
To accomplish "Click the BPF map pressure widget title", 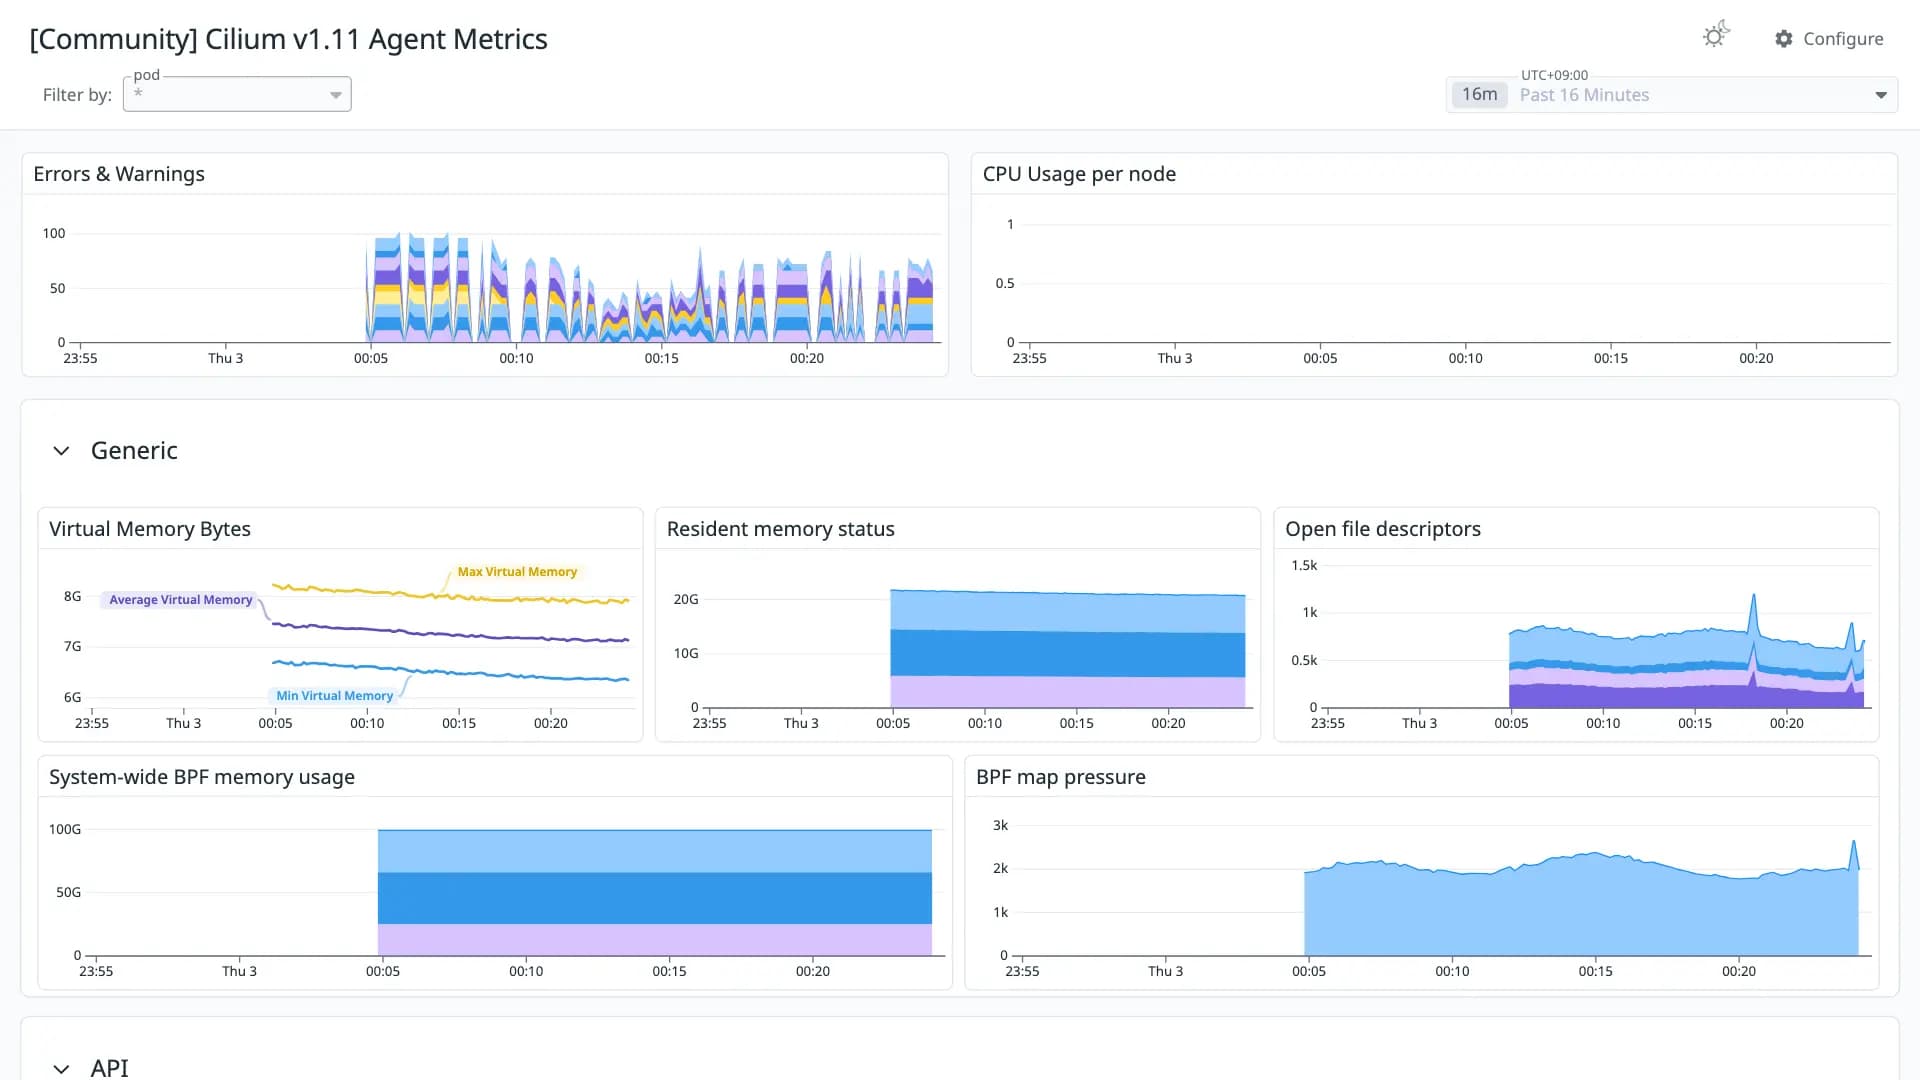I will [1061, 777].
